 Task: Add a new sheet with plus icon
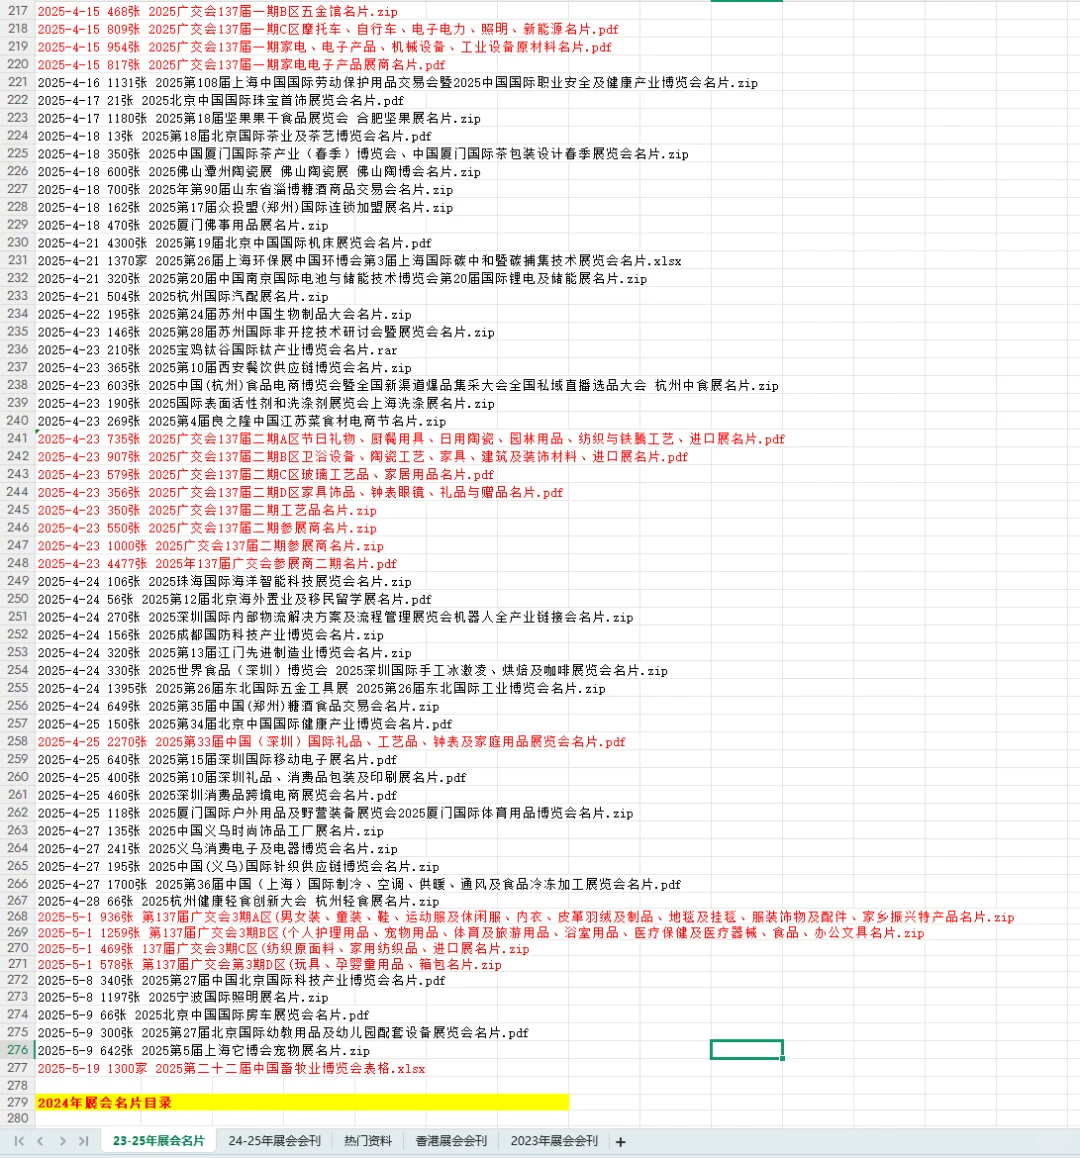pyautogui.click(x=621, y=1142)
